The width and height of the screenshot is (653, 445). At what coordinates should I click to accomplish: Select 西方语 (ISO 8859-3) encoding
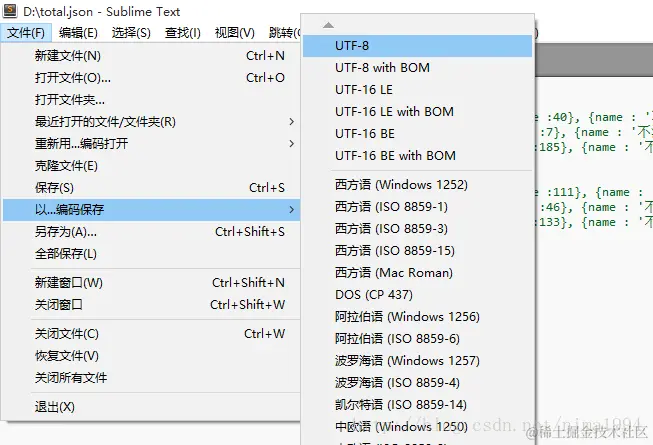(x=417, y=229)
